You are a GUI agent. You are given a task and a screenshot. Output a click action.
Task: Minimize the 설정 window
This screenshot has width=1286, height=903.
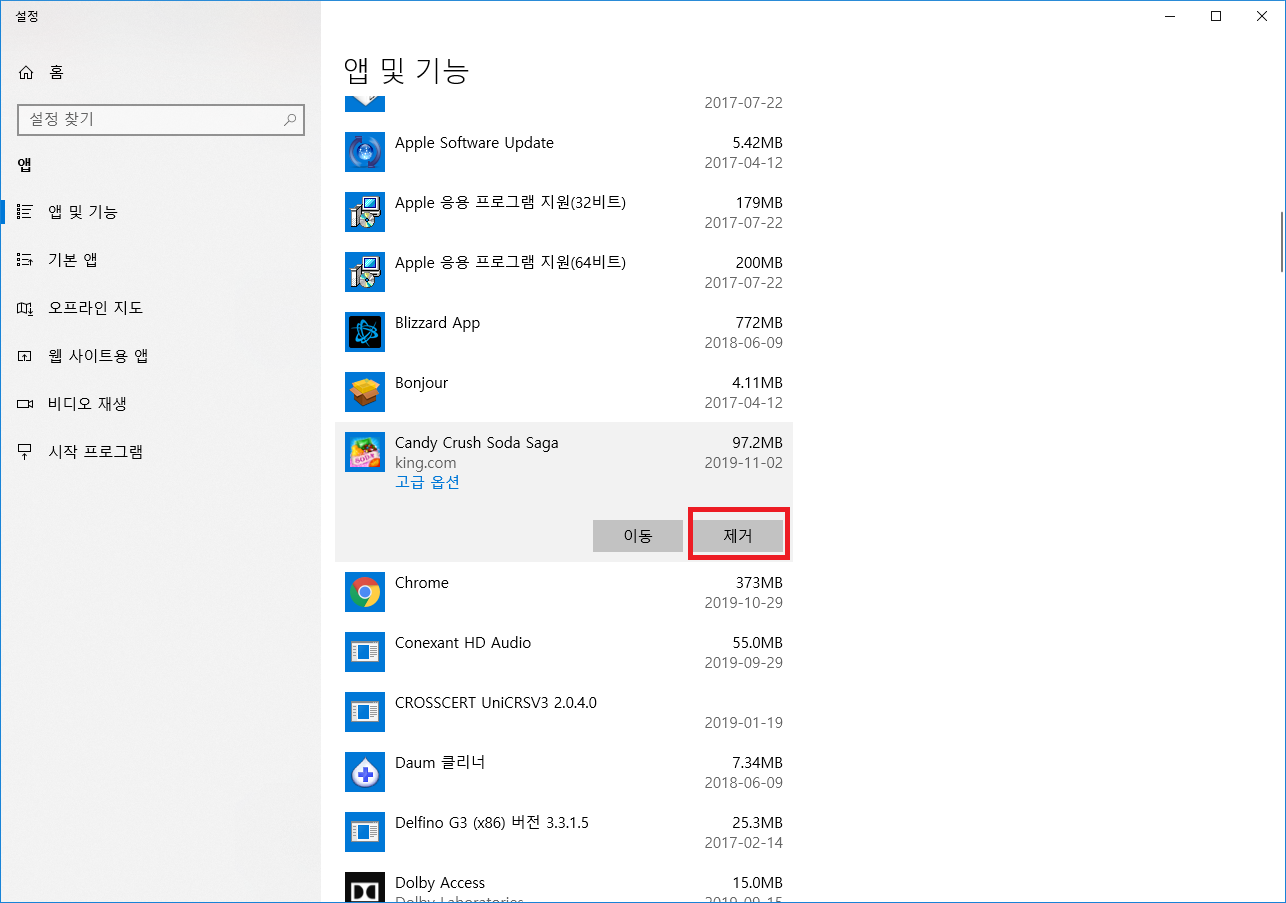(1170, 16)
